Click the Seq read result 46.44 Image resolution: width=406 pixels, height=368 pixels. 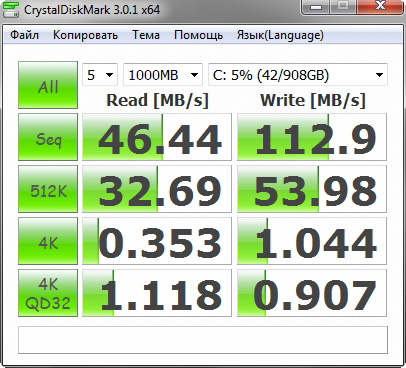point(157,137)
